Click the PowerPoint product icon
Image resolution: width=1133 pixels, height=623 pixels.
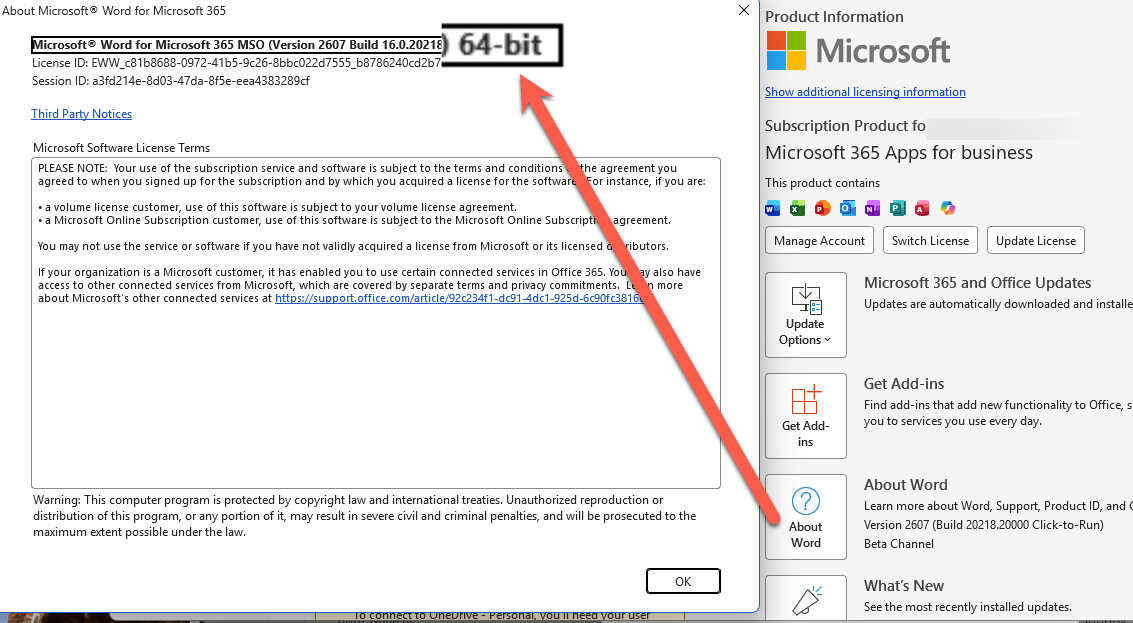[822, 209]
